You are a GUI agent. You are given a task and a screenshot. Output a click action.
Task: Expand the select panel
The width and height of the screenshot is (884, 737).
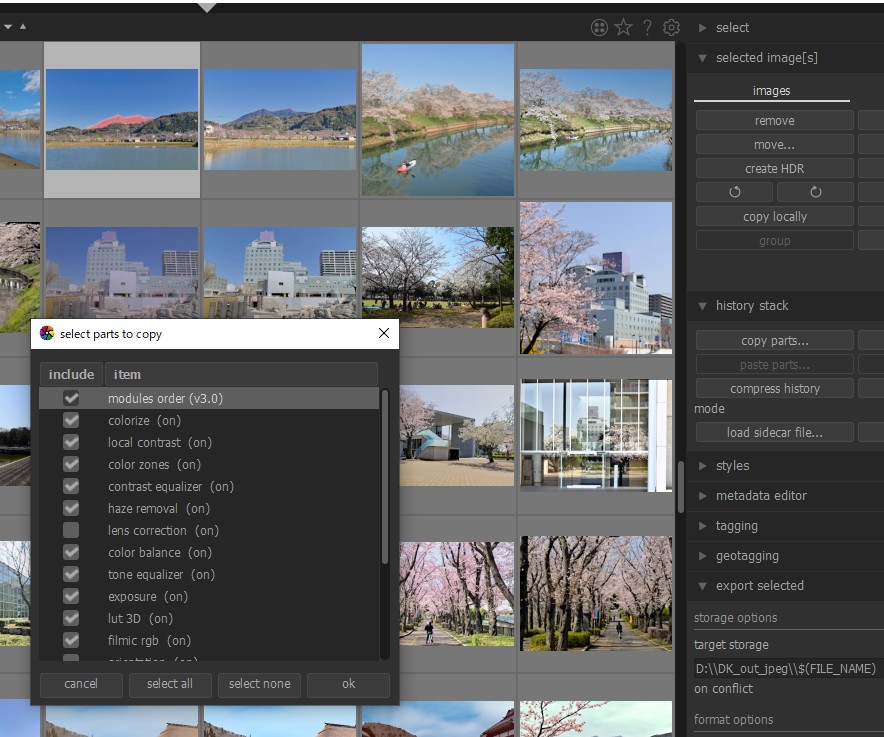[x=702, y=28]
